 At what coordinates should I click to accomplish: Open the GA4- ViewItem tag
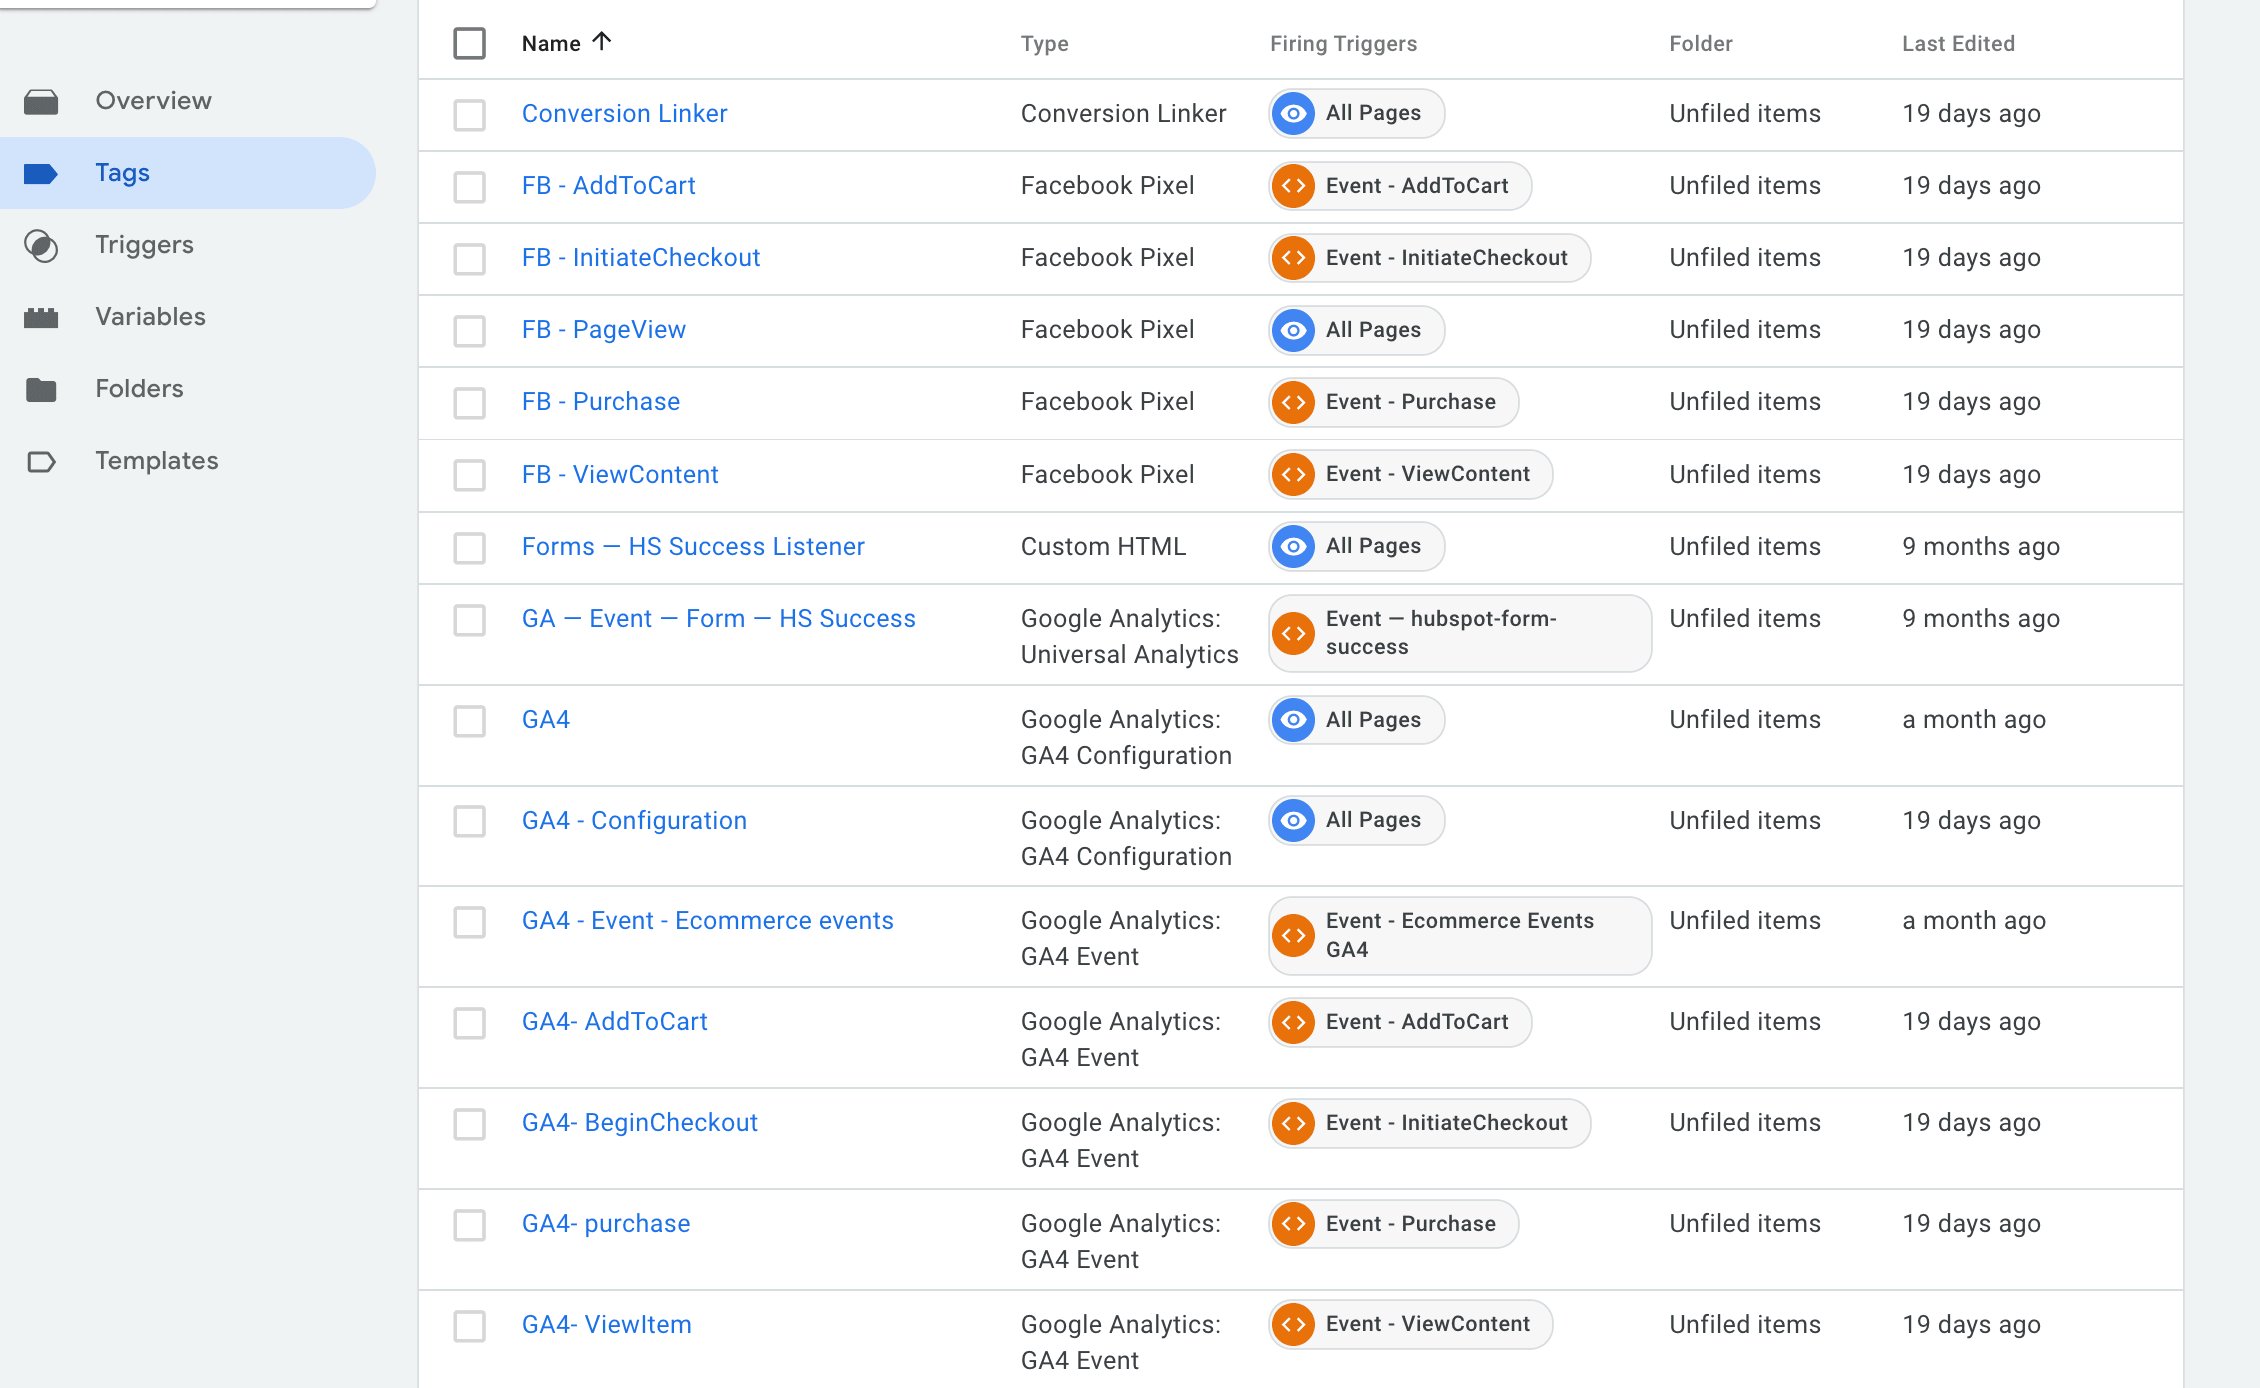click(606, 1324)
